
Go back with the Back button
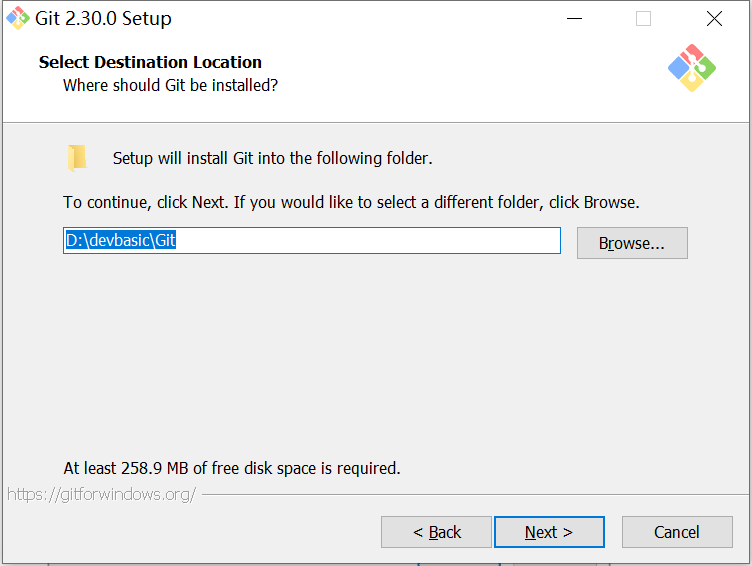436,532
